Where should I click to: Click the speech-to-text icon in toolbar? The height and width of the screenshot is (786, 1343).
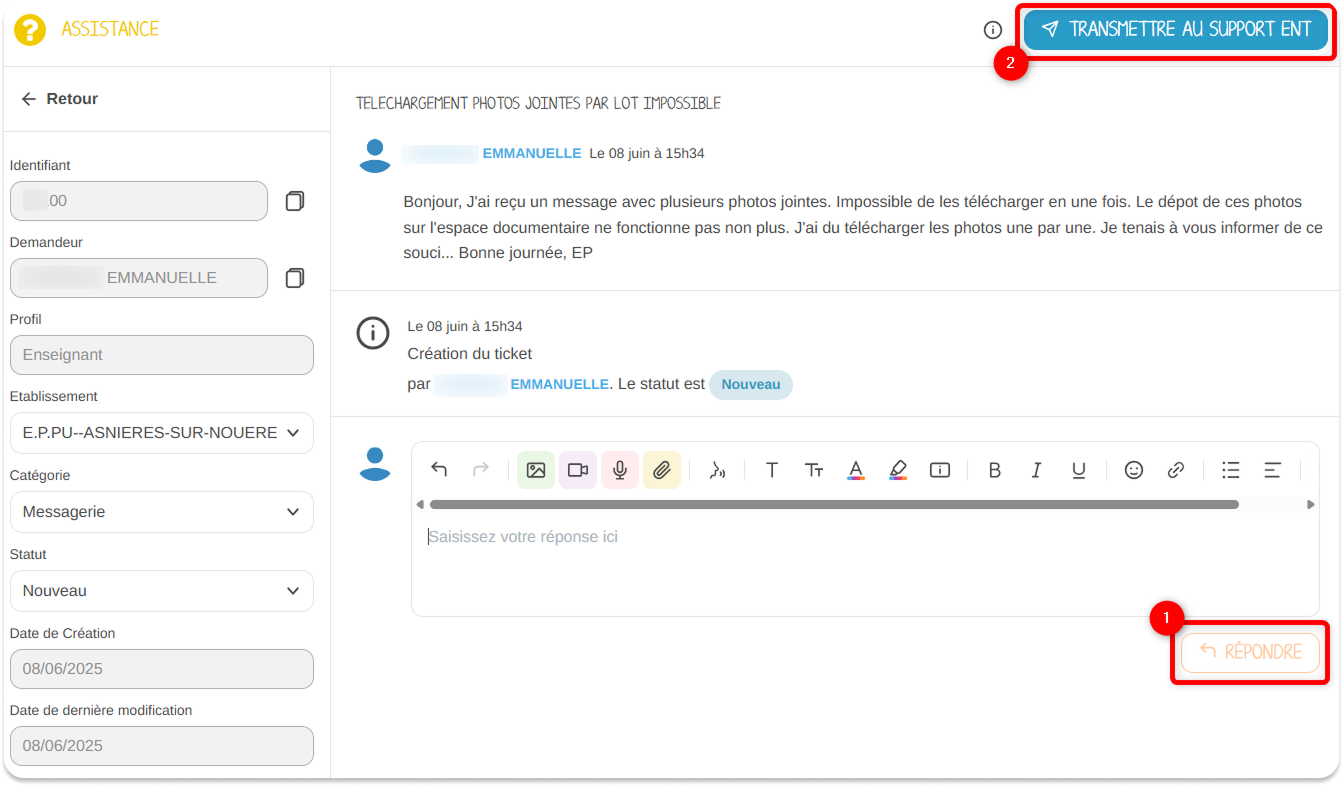click(717, 470)
